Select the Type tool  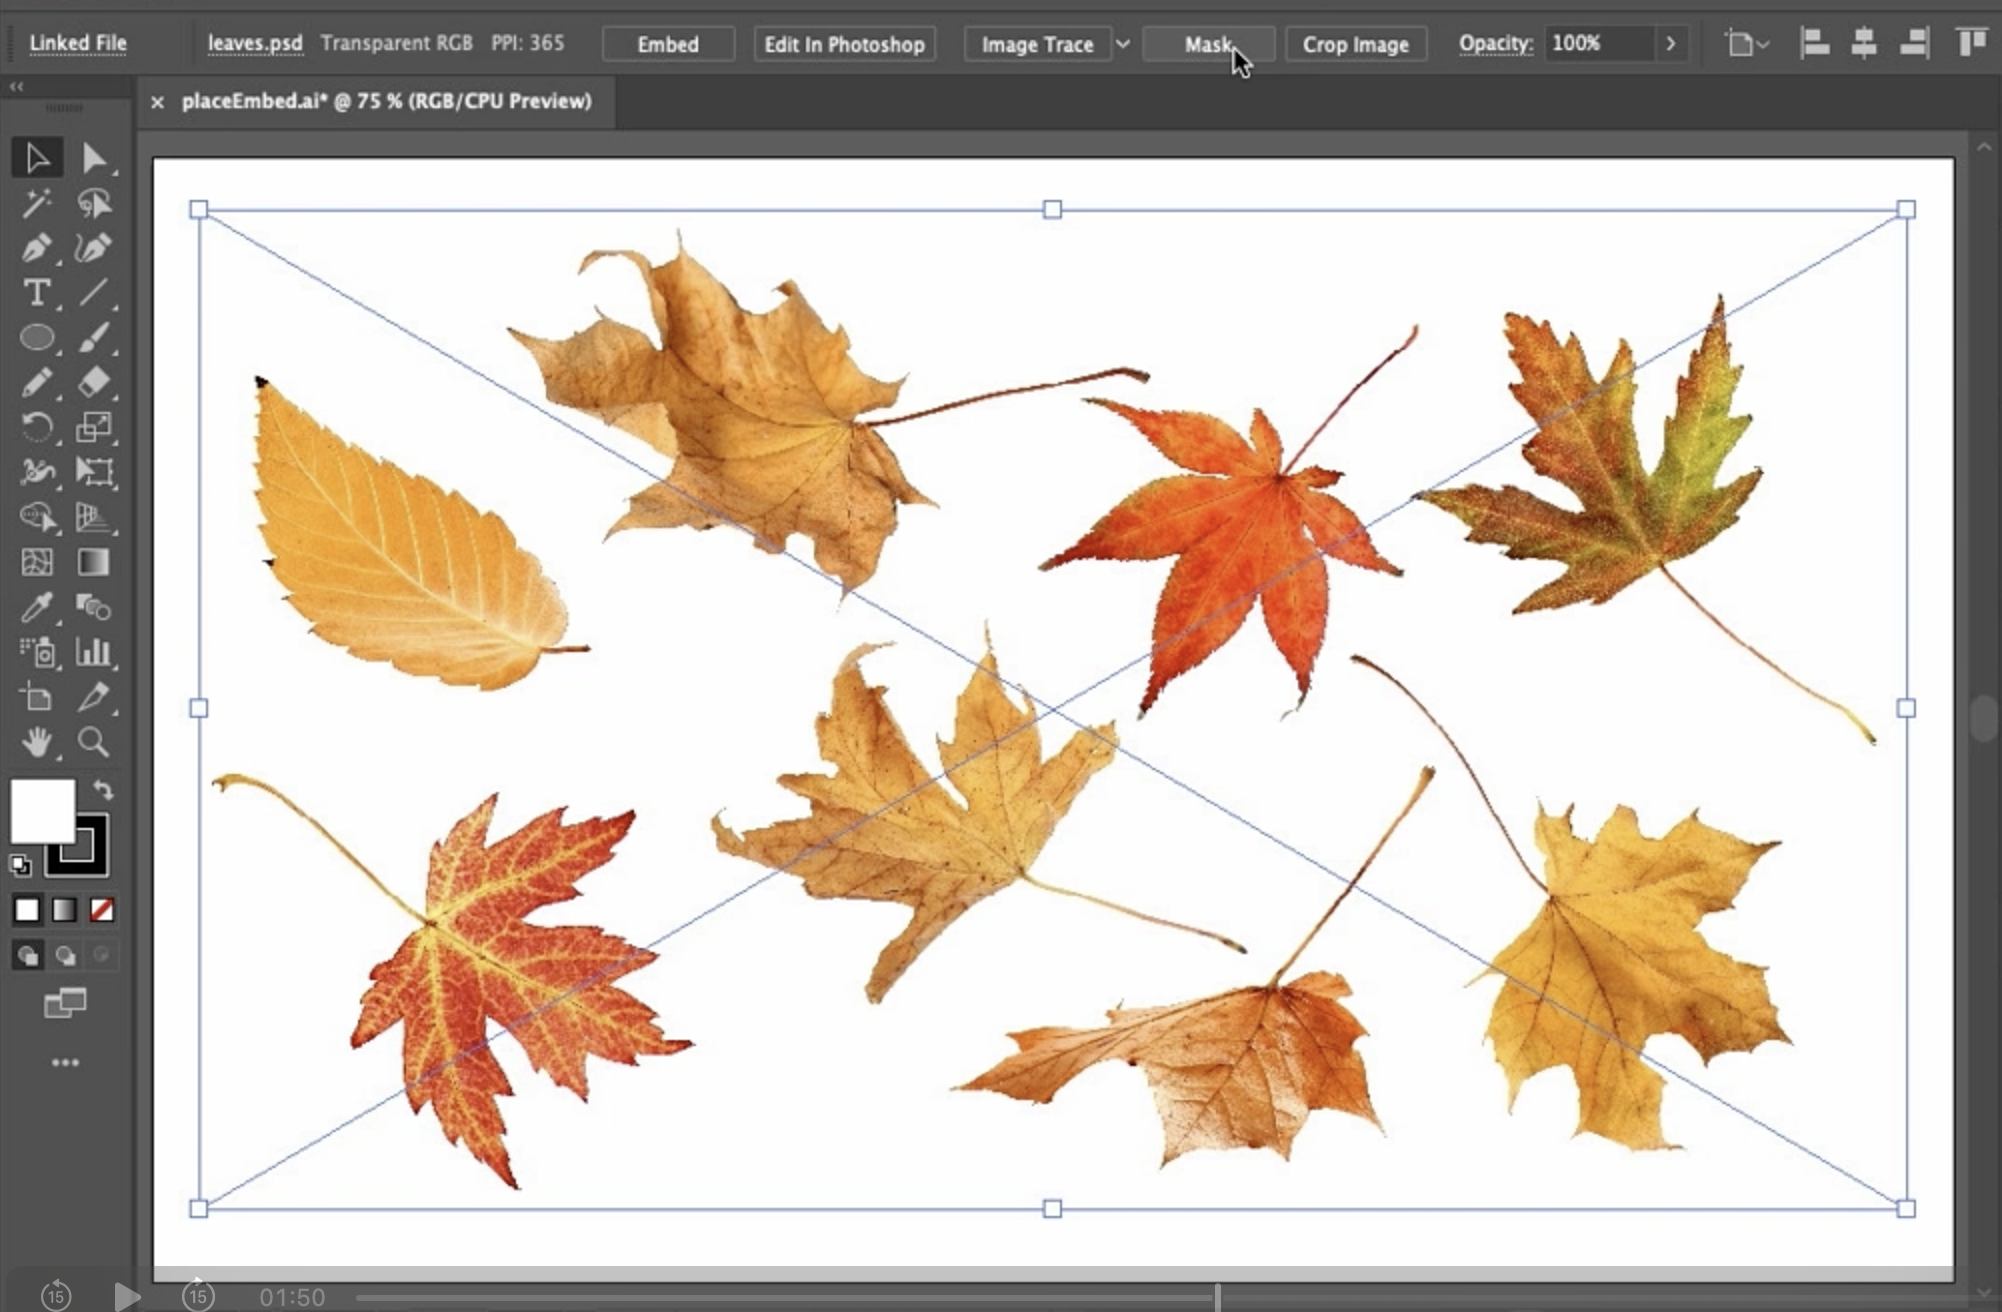click(x=36, y=293)
